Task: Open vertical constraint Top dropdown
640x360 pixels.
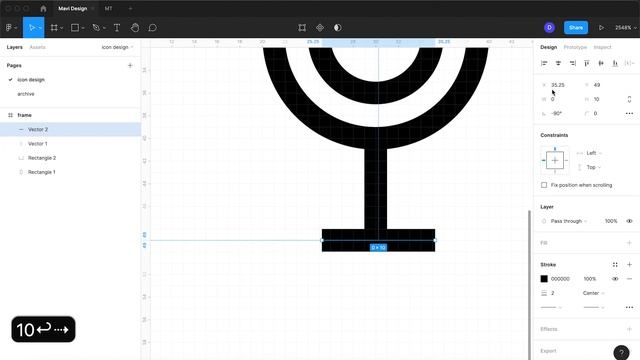Action: coord(594,167)
